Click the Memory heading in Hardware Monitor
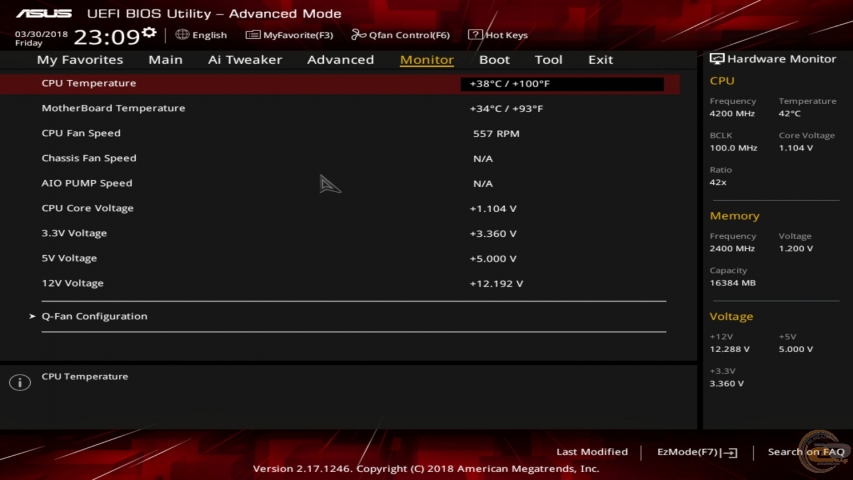Image resolution: width=853 pixels, height=480 pixels. (734, 216)
